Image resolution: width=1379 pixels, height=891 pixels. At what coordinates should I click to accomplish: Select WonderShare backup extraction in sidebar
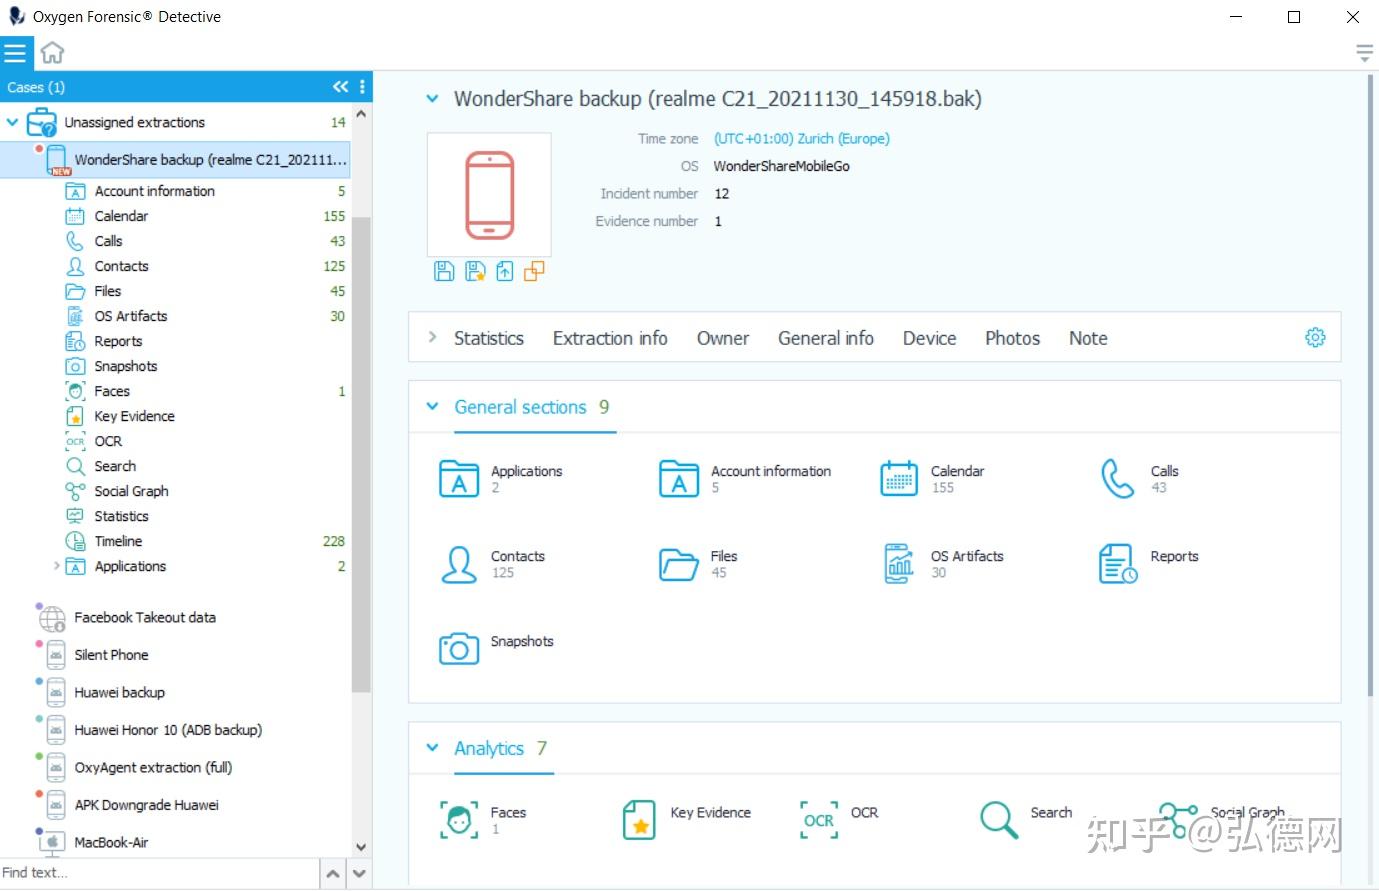click(175, 160)
